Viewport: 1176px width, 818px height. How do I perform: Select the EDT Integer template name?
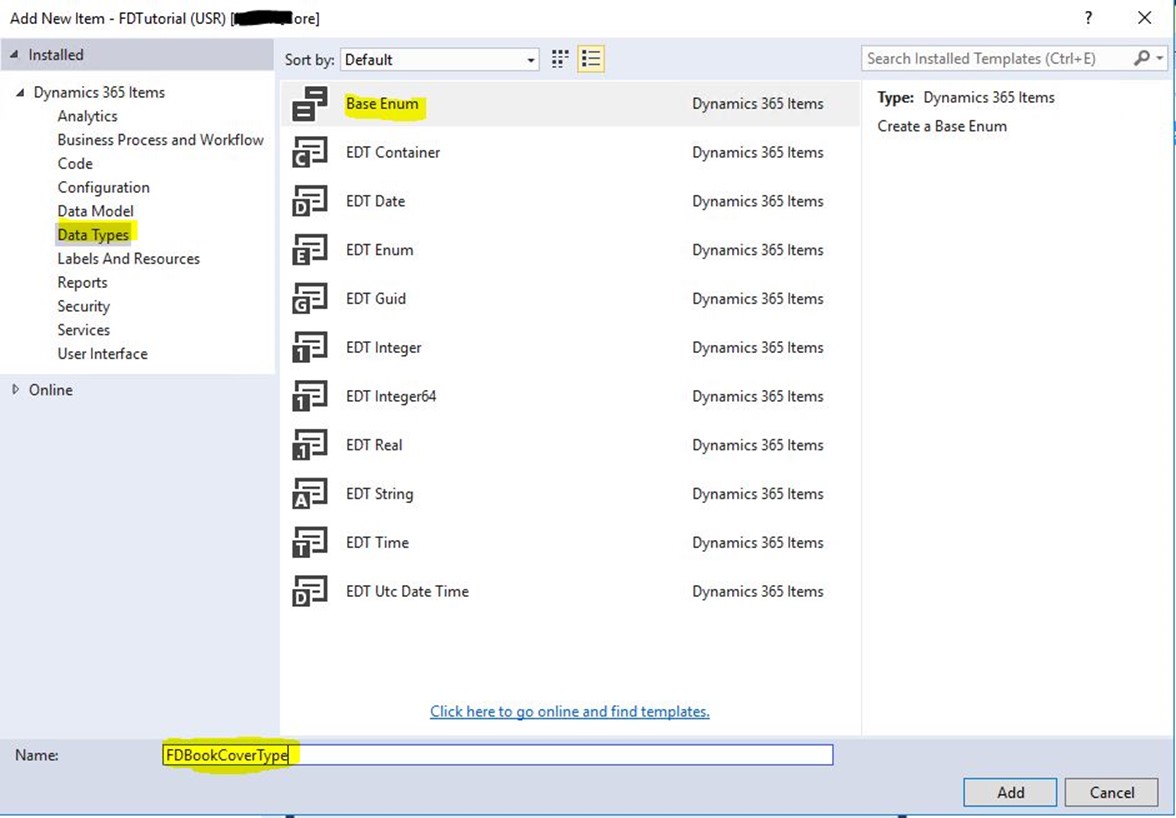click(383, 348)
